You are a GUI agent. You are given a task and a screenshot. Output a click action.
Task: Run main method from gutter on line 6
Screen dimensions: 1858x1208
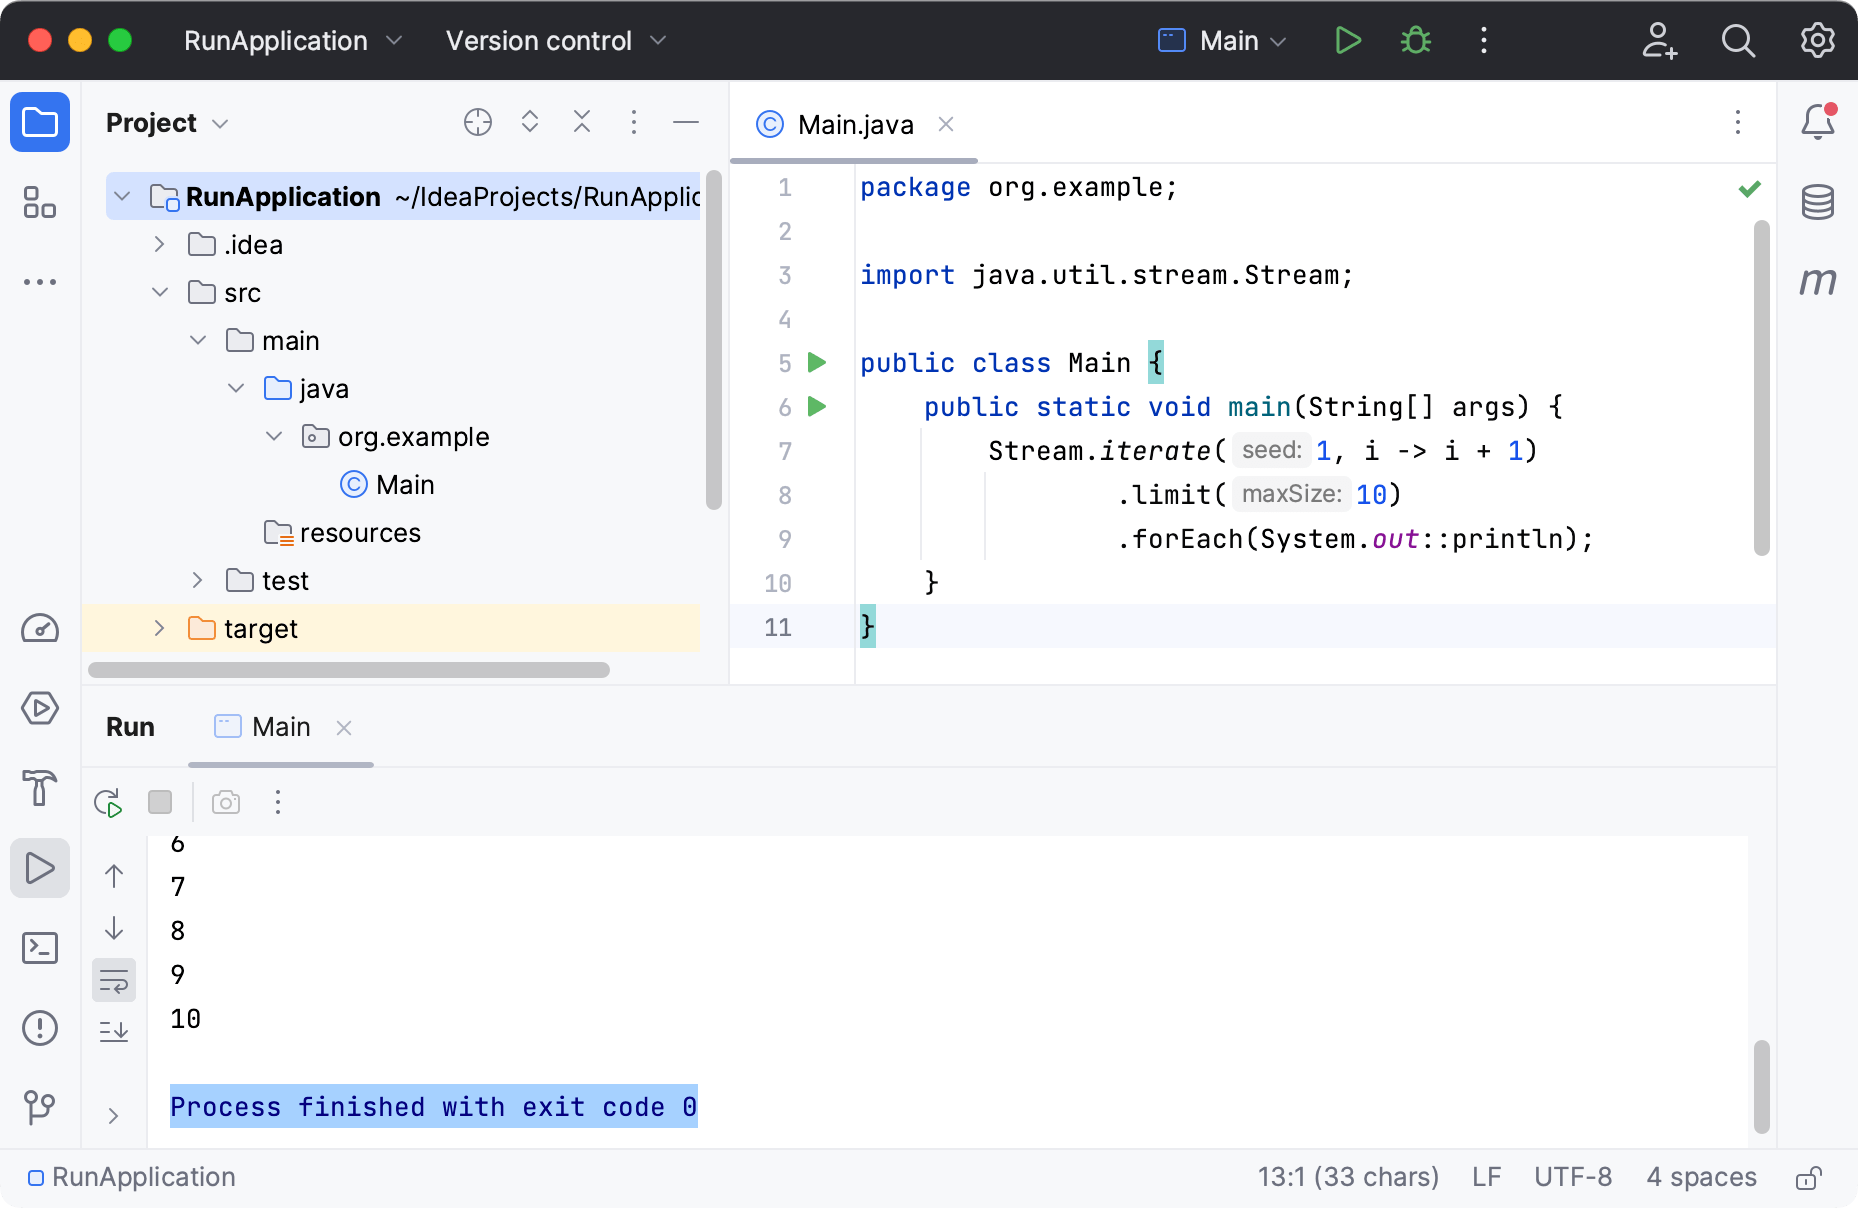[x=818, y=406]
